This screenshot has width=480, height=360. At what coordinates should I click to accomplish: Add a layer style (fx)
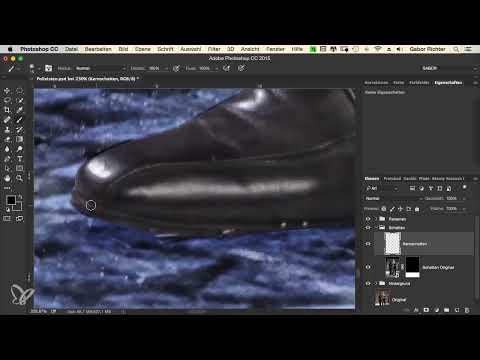click(x=416, y=310)
